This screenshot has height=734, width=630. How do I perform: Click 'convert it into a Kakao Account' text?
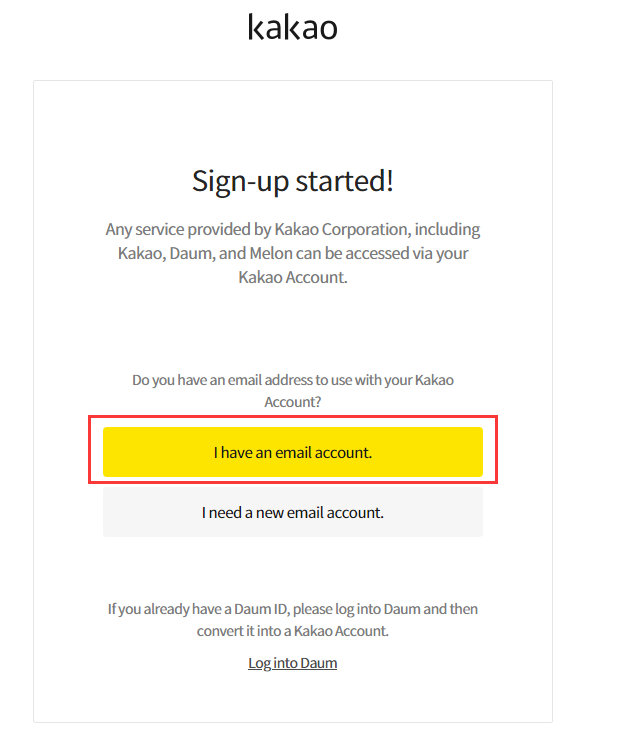pos(293,631)
